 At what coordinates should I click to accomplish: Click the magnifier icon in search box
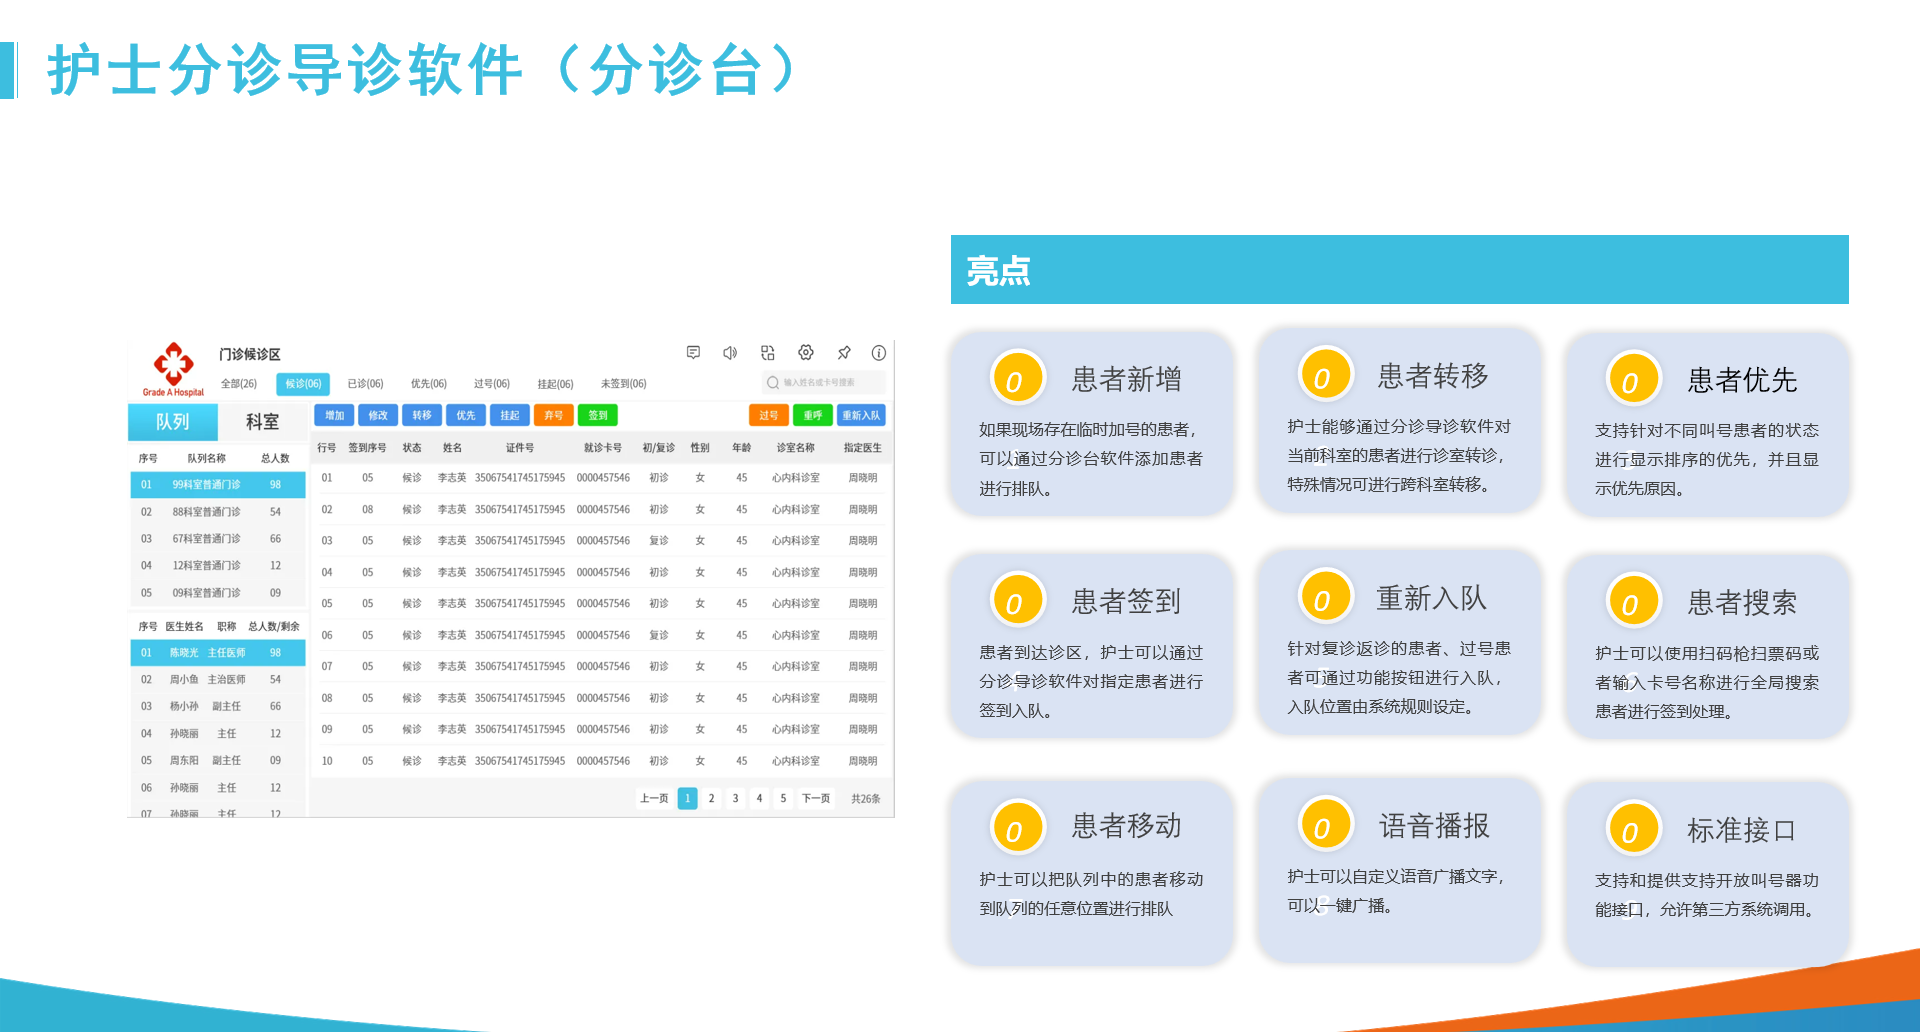point(773,383)
